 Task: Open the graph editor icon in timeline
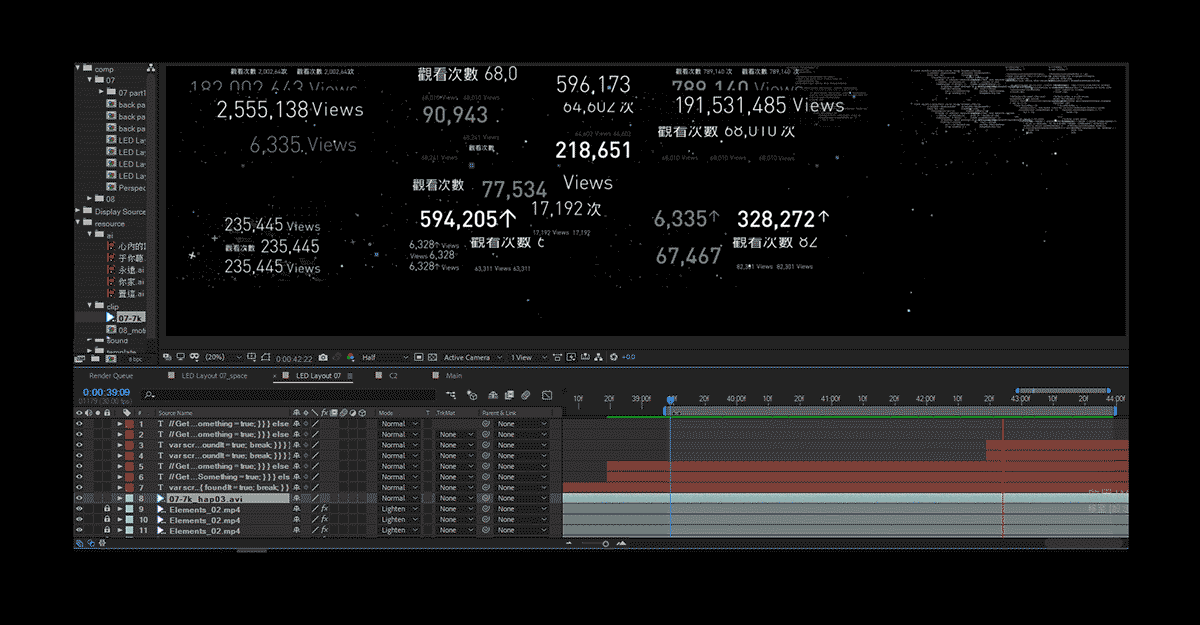tap(547, 394)
